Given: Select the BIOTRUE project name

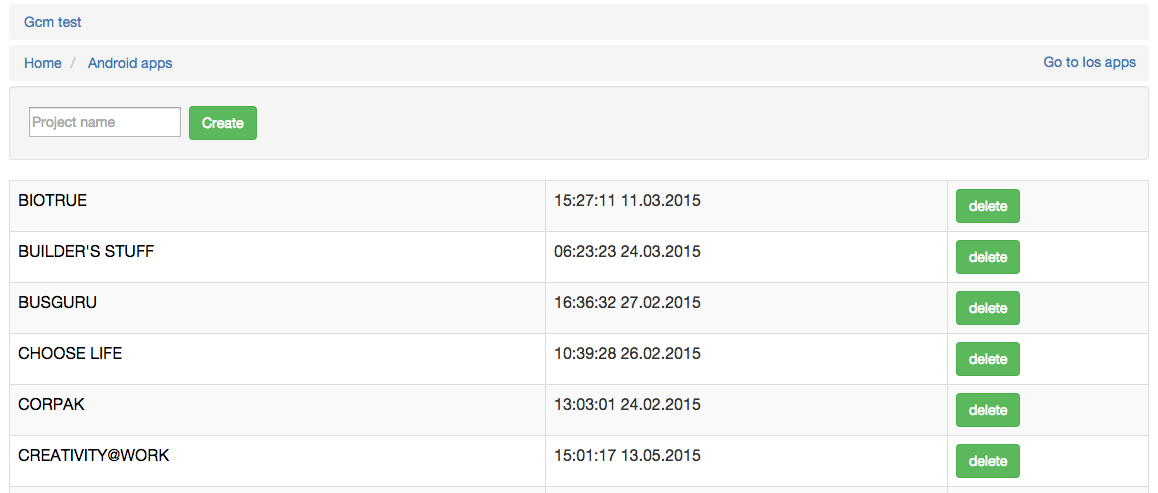Looking at the screenshot, I should (53, 201).
